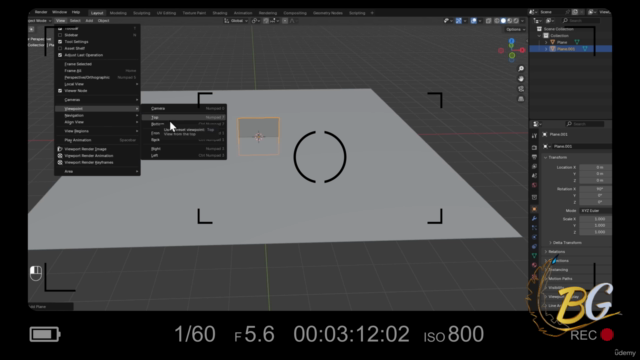This screenshot has width=640, height=360.
Task: Open the Object Data mesh tab
Action: tap(534, 256)
